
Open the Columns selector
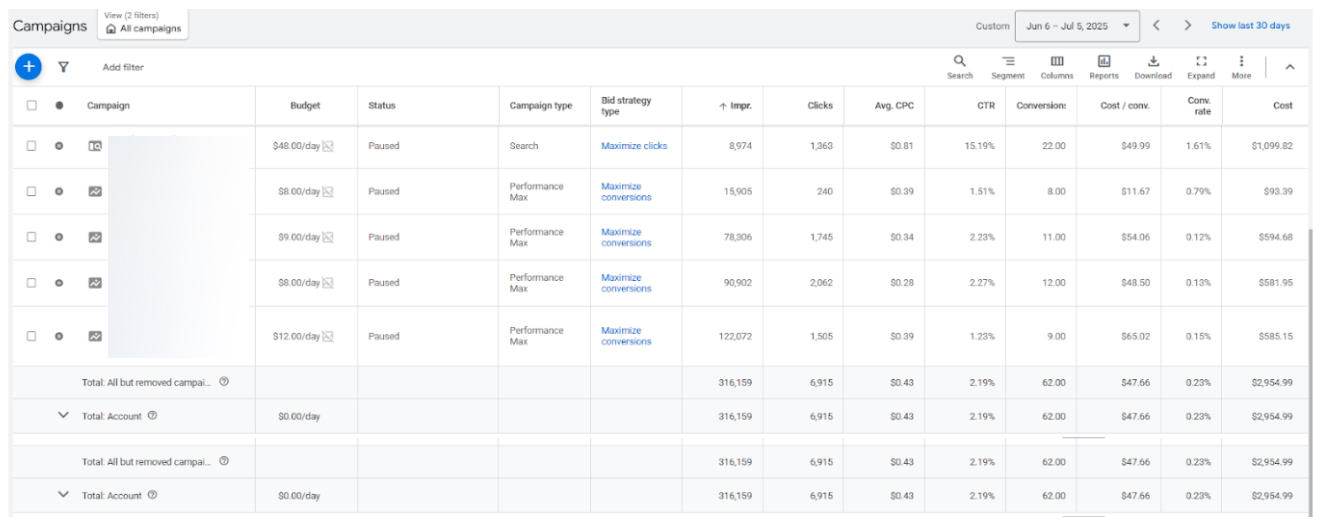1056,67
